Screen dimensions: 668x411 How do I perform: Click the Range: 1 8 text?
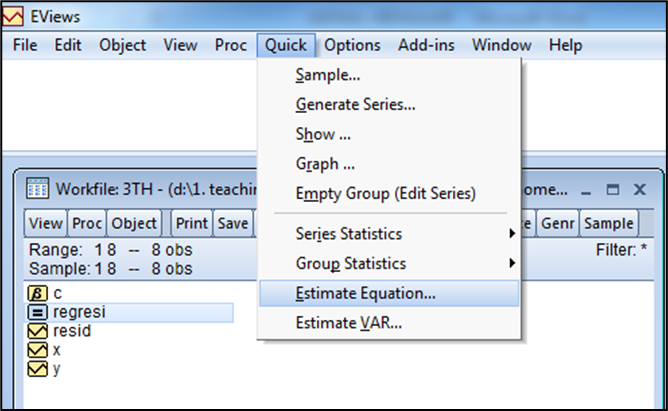[72, 250]
